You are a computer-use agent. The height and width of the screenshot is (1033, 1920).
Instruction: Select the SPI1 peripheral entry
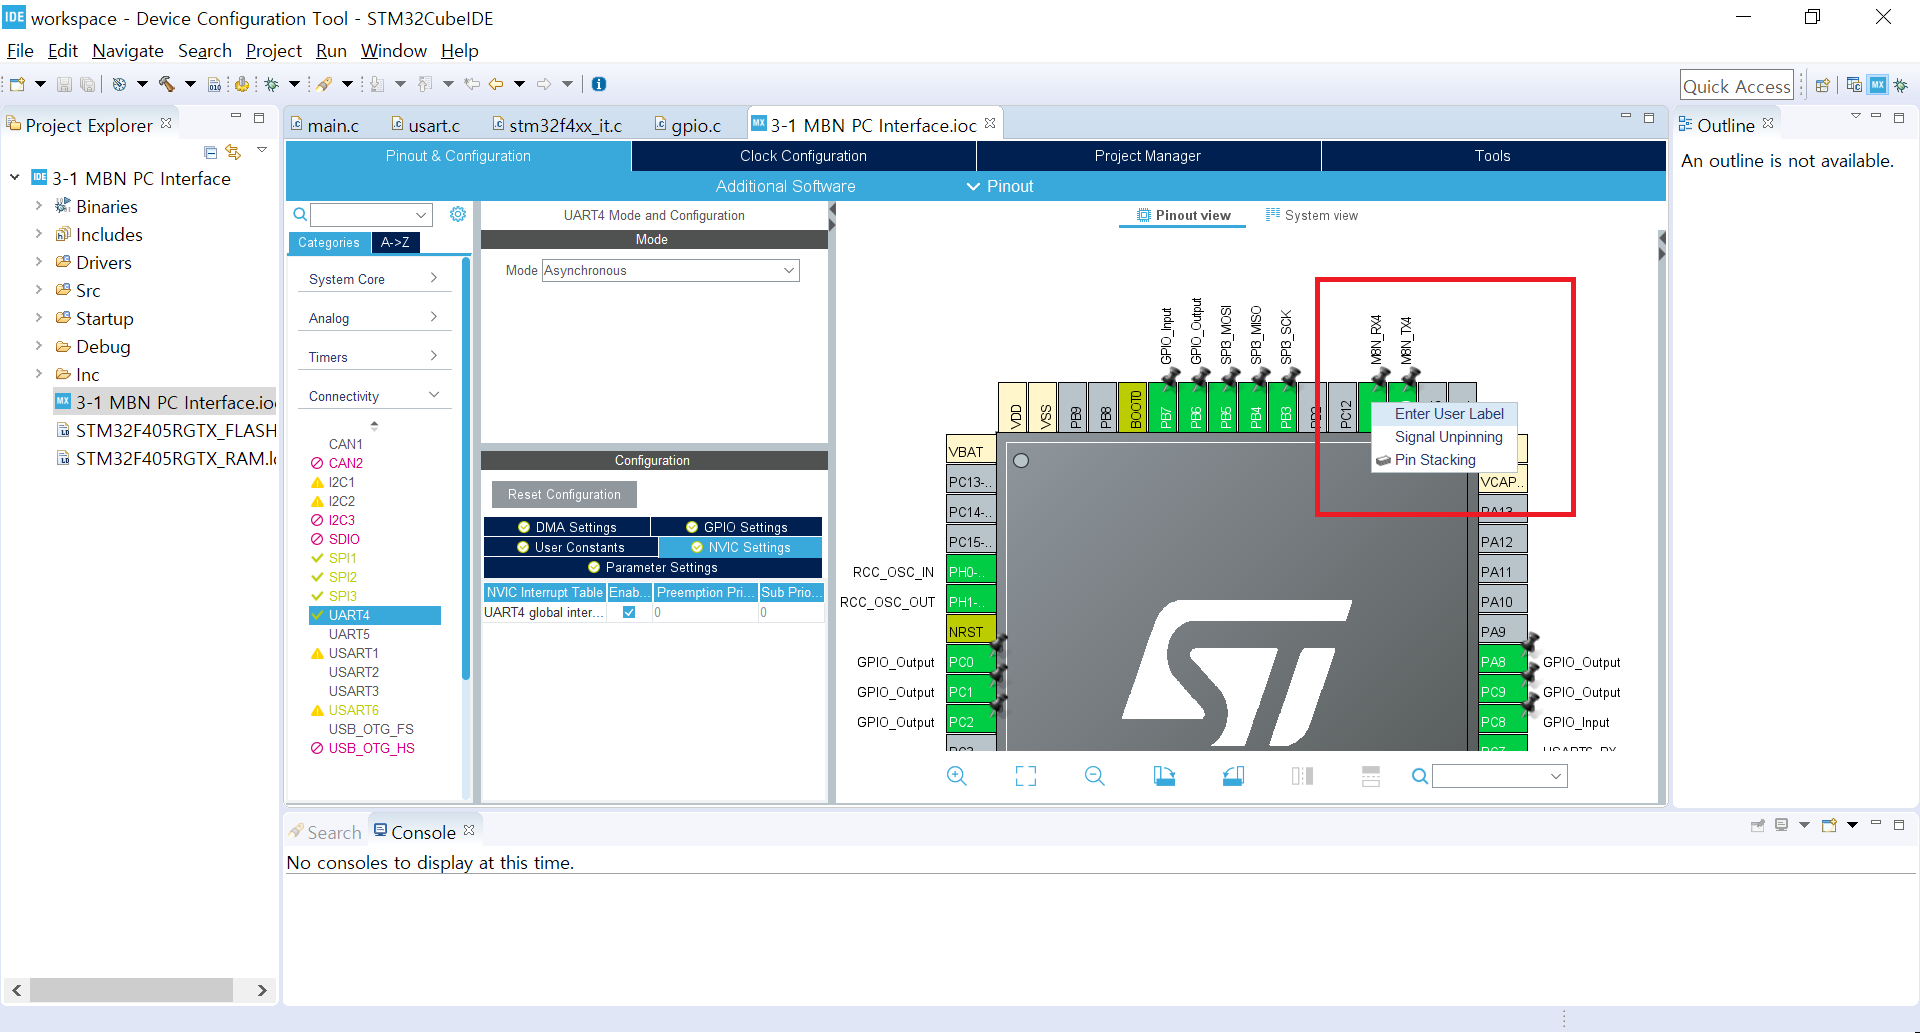pyautogui.click(x=342, y=558)
